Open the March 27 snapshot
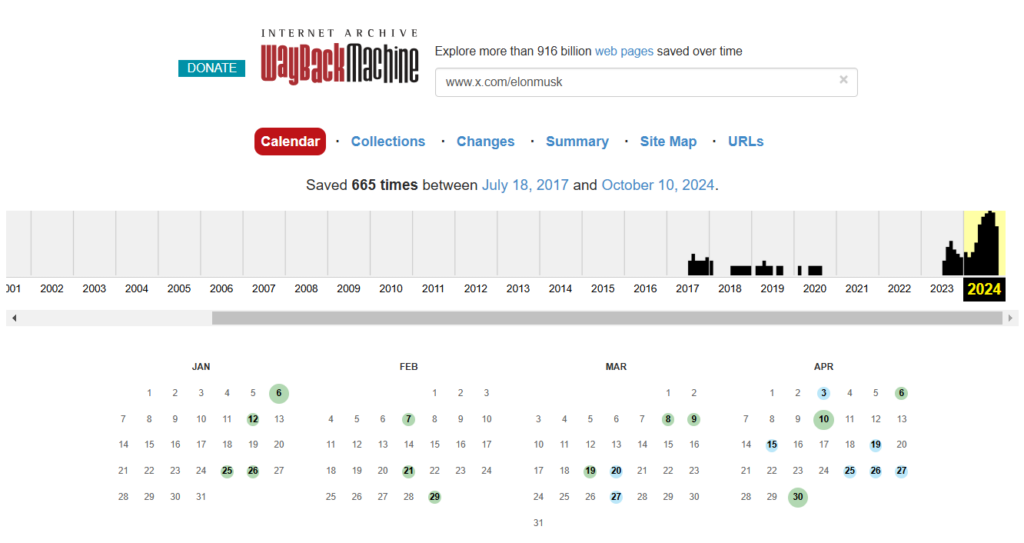The image size is (1024, 543). pos(616,497)
